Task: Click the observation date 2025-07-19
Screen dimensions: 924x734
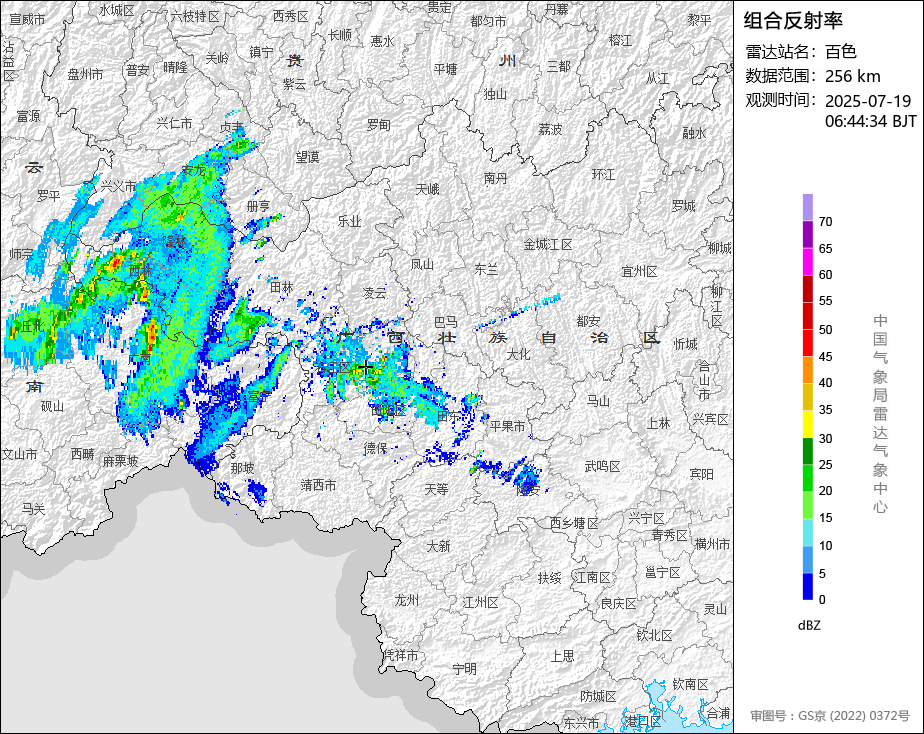Action: click(x=868, y=101)
